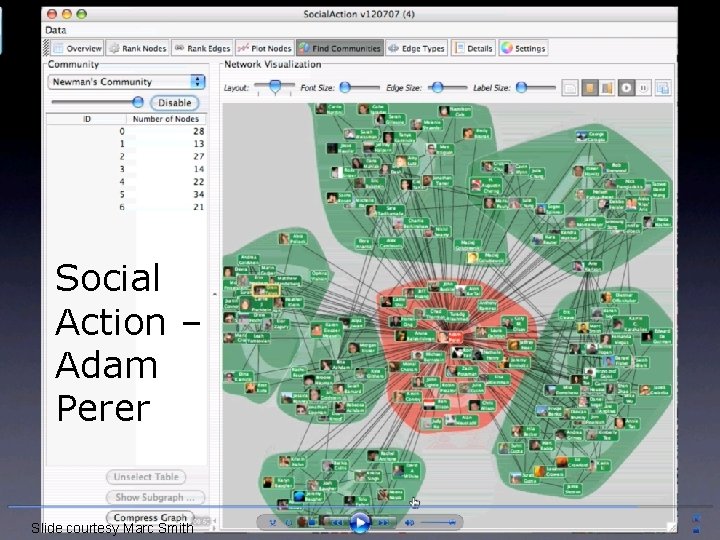Open the Newman's Community dropdown
Screen dimensions: 720x540
click(126, 82)
